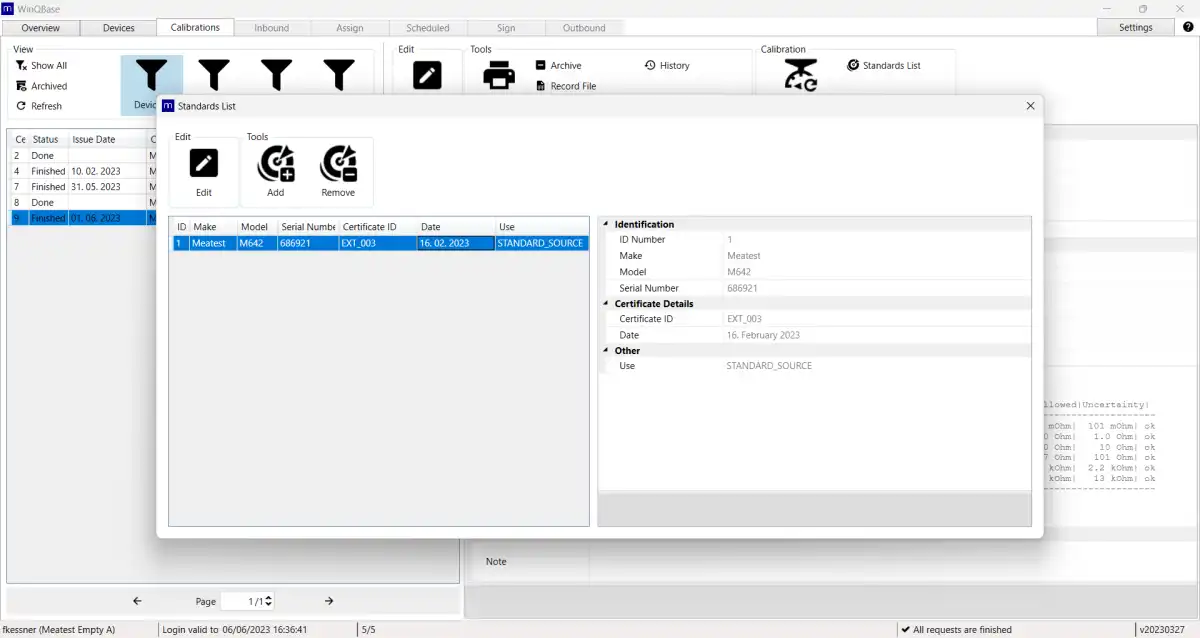Sort standards by Make column header

coord(214,227)
